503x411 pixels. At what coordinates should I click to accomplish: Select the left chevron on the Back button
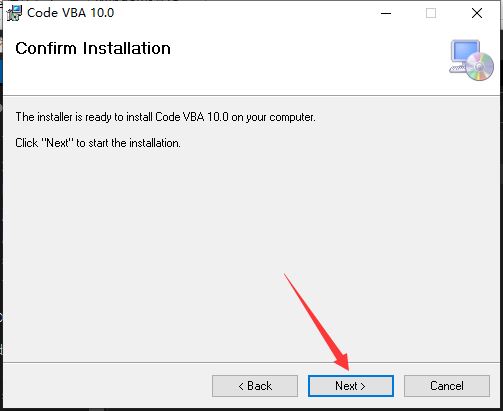241,386
